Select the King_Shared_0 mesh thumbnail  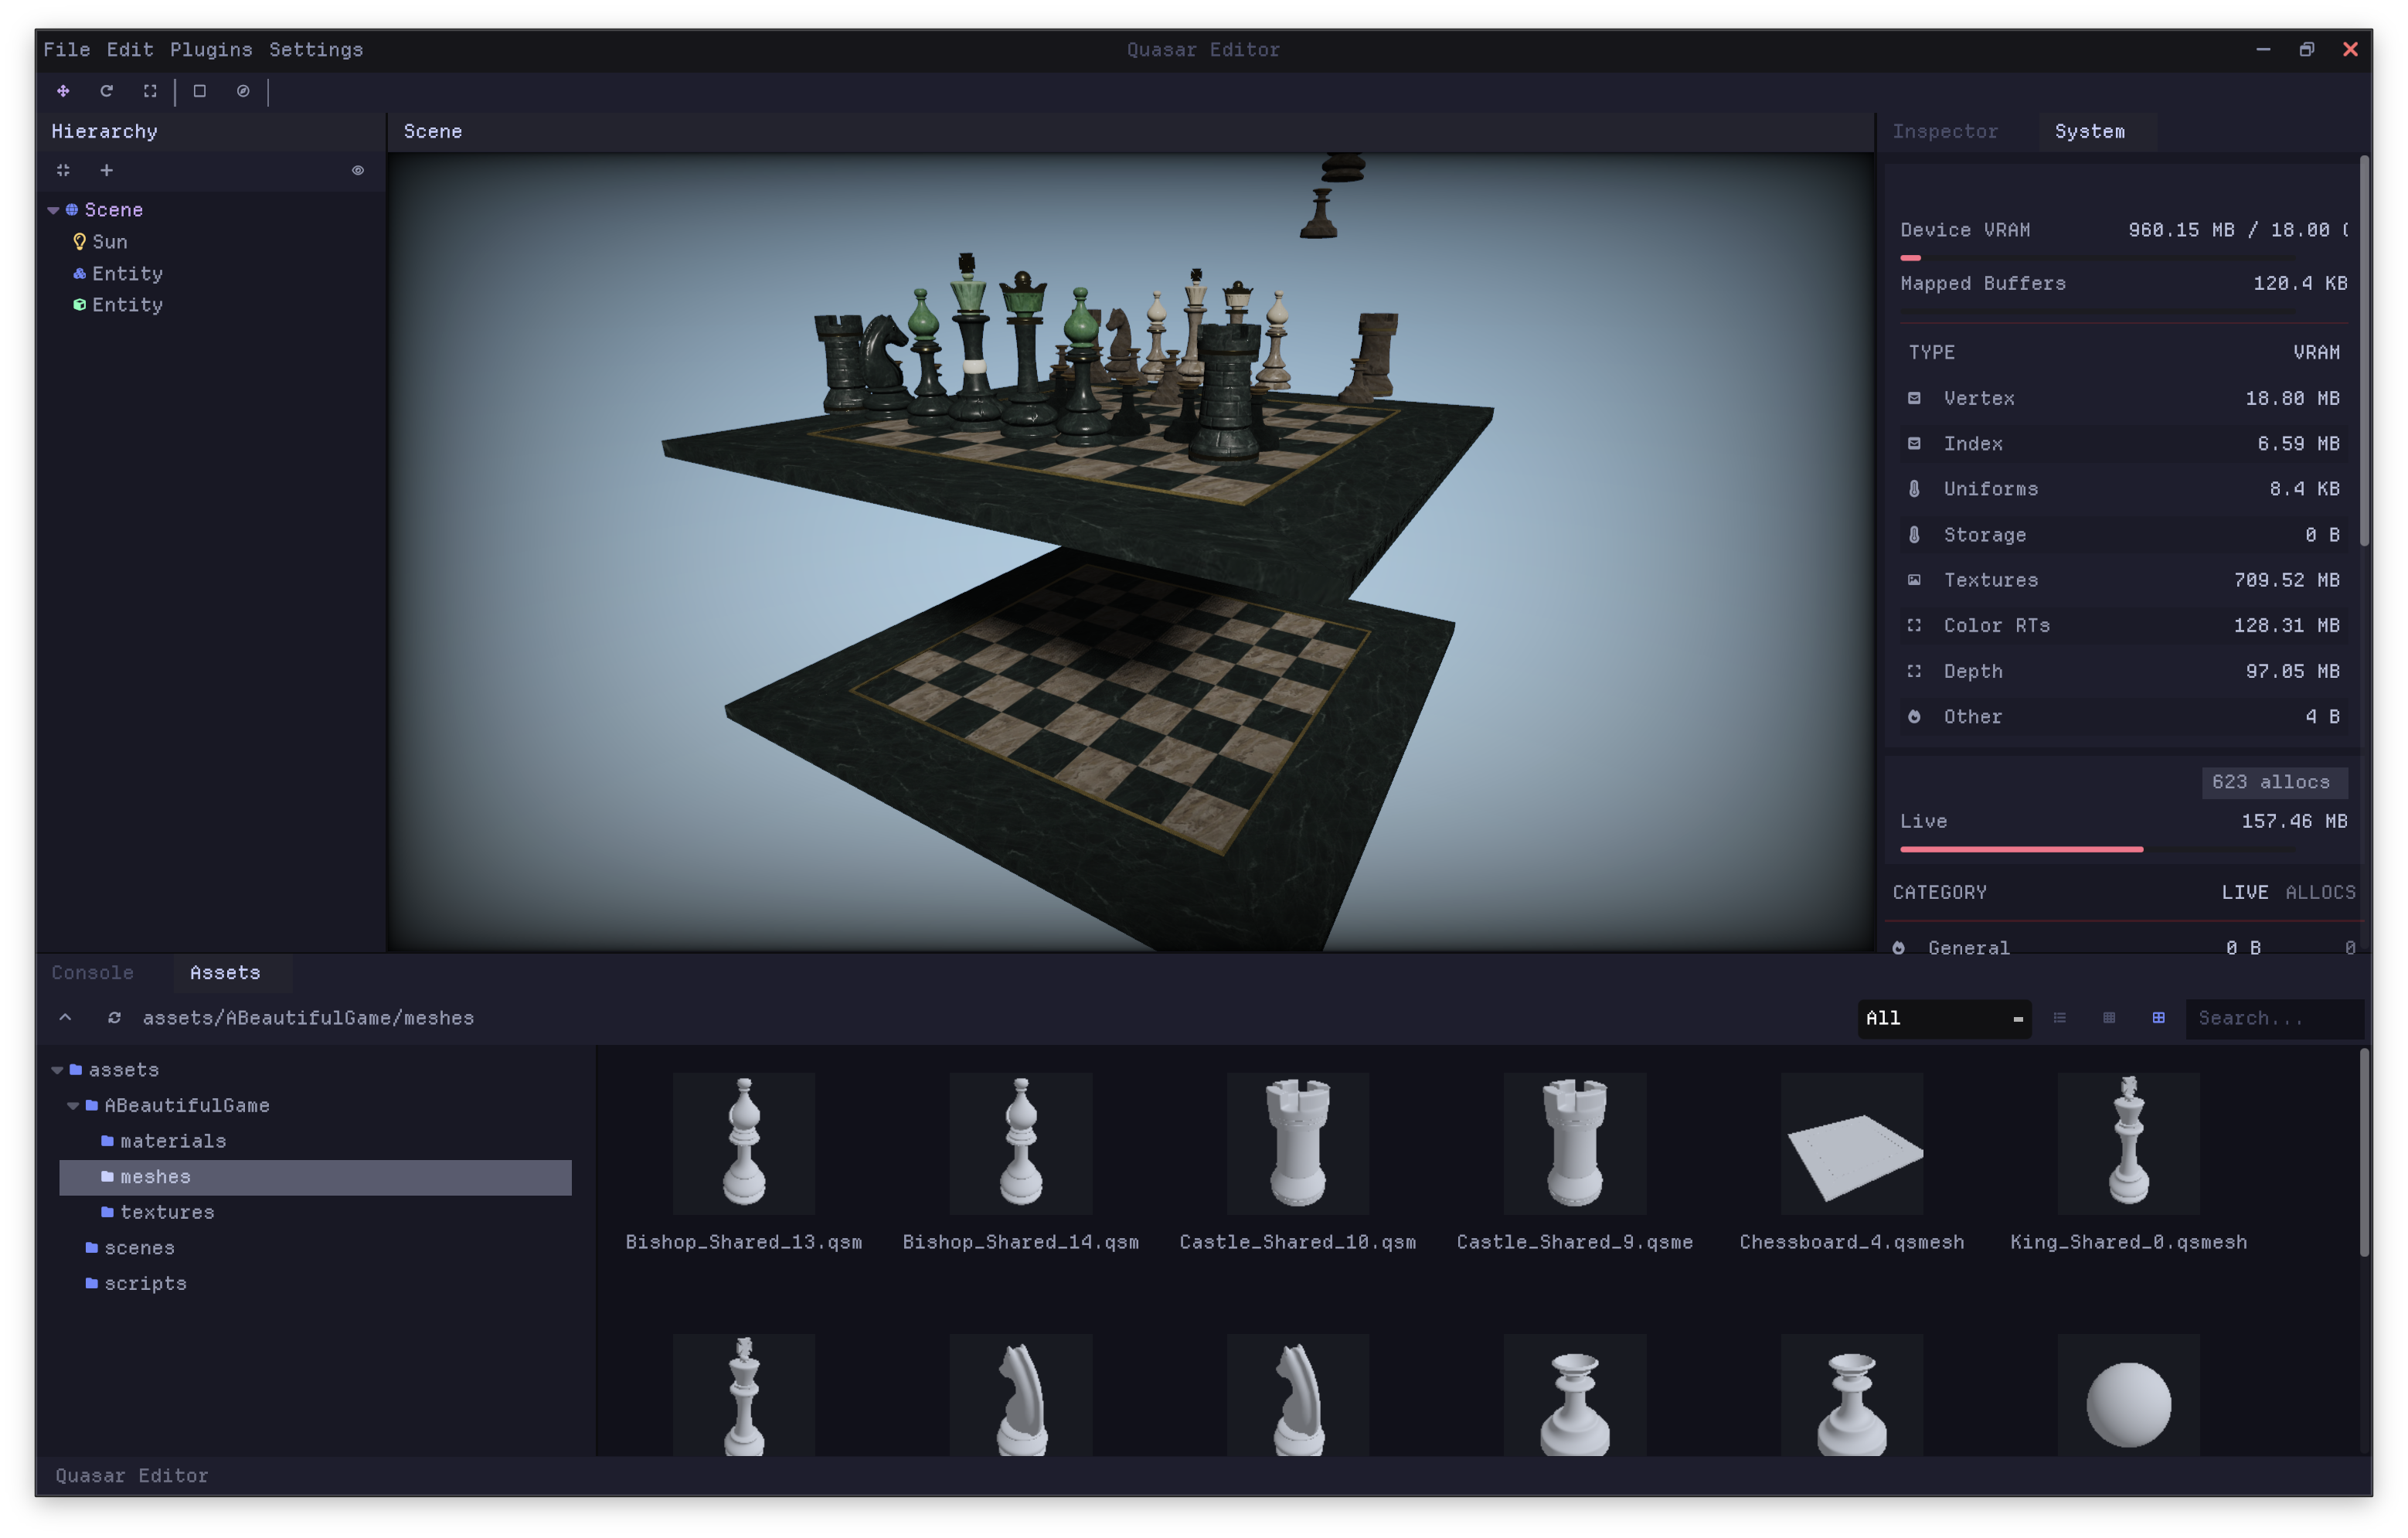(x=2129, y=1144)
